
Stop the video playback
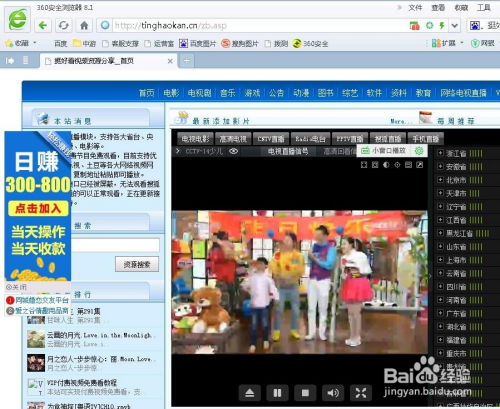(305, 393)
